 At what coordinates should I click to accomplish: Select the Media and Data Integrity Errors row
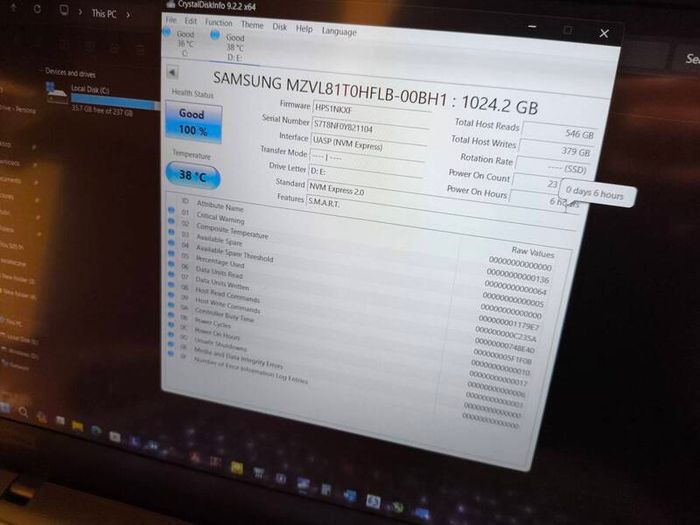[238, 358]
